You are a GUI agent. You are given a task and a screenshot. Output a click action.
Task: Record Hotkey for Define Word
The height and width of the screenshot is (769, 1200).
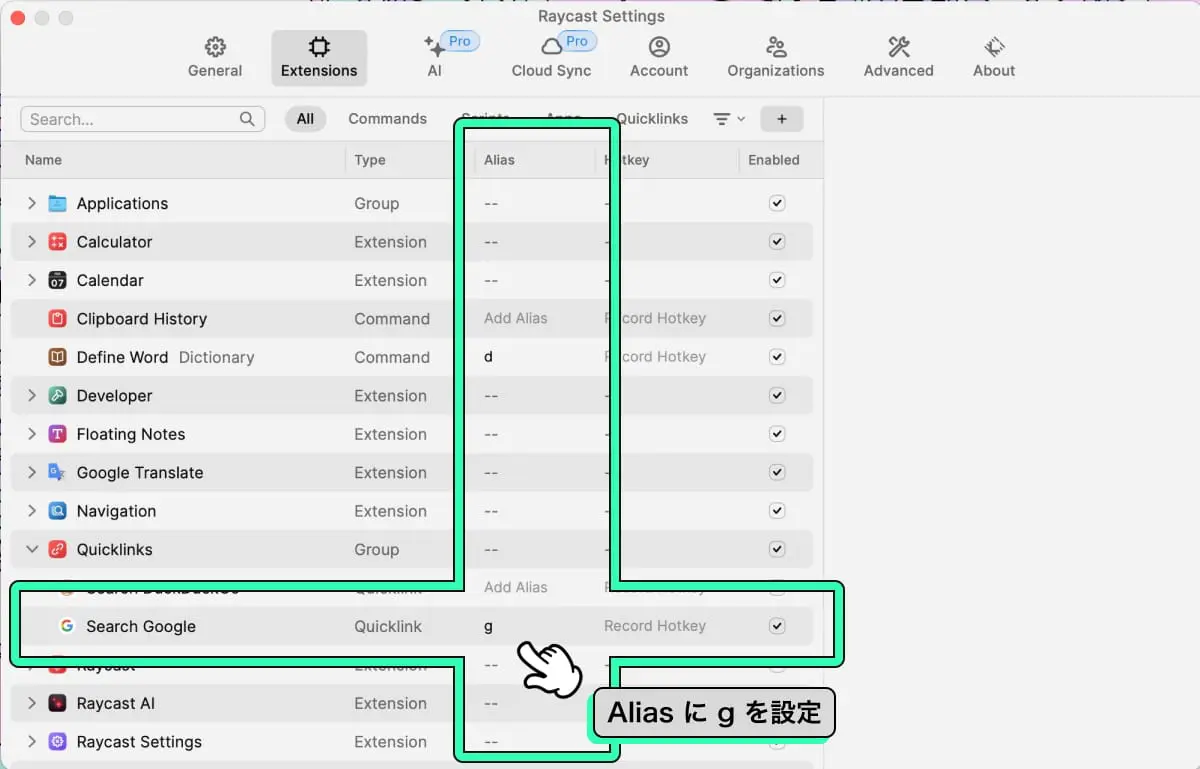tap(655, 357)
